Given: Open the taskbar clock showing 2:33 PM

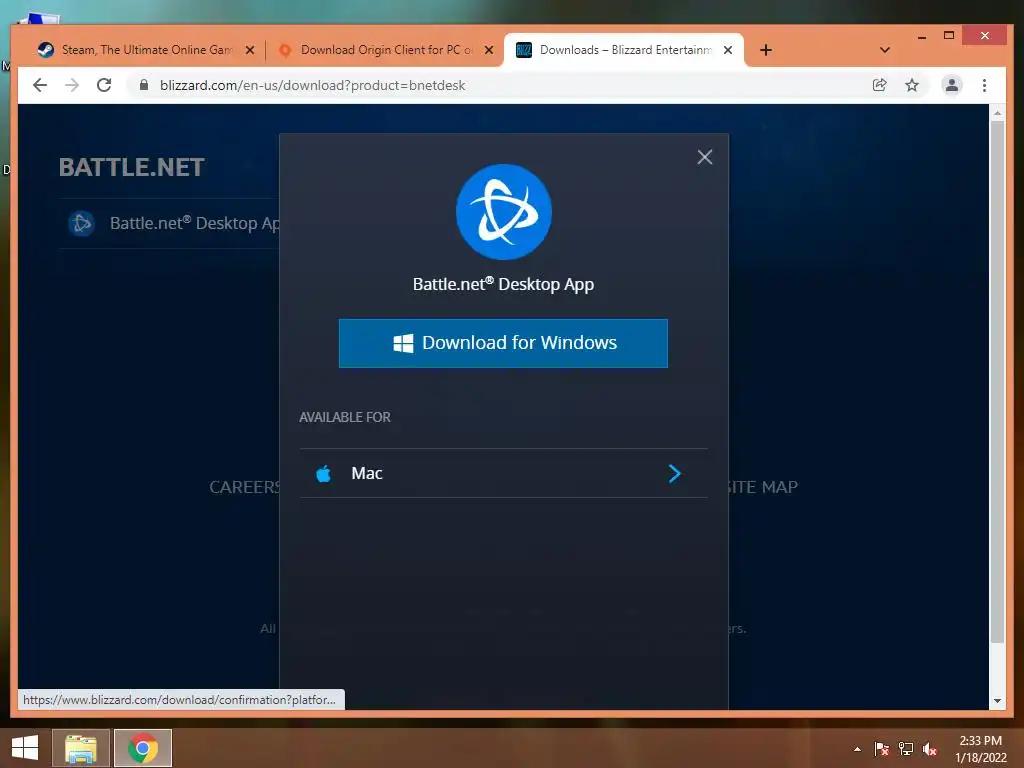Looking at the screenshot, I should 981,749.
